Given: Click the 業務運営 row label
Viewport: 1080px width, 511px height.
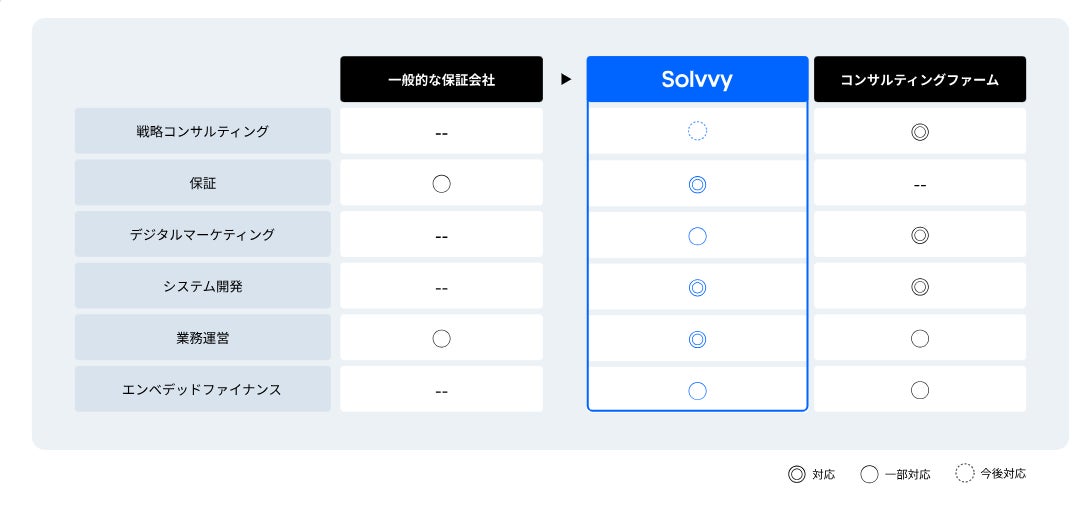Looking at the screenshot, I should tap(203, 338).
